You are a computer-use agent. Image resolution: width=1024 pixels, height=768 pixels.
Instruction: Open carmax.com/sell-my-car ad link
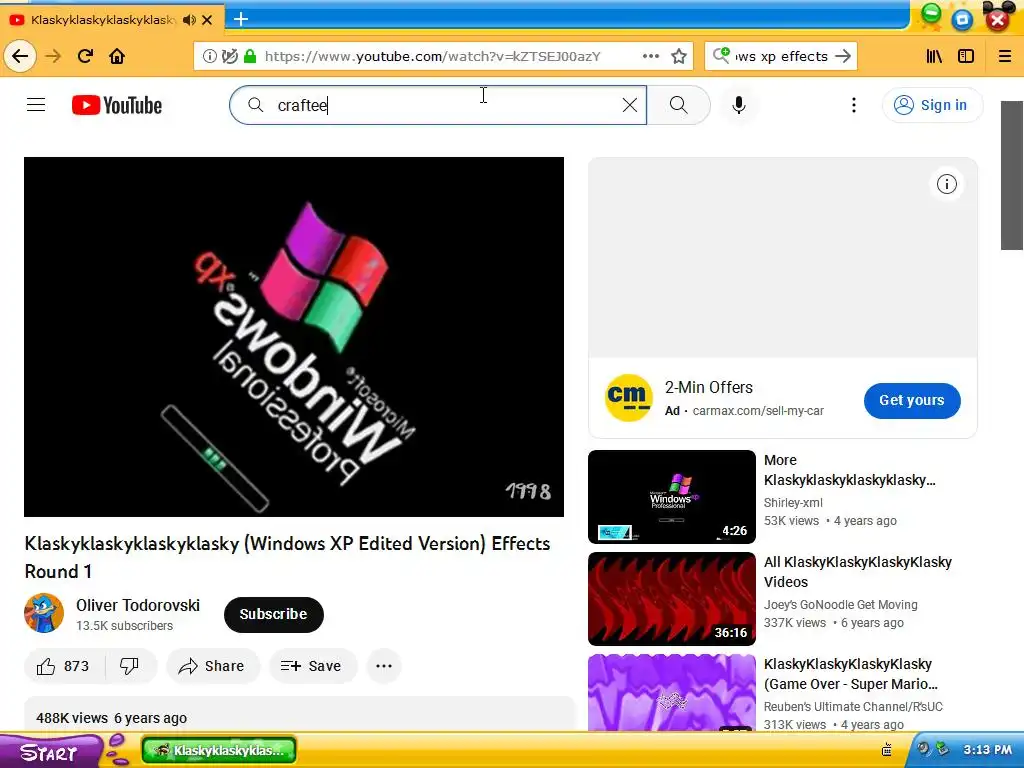758,411
